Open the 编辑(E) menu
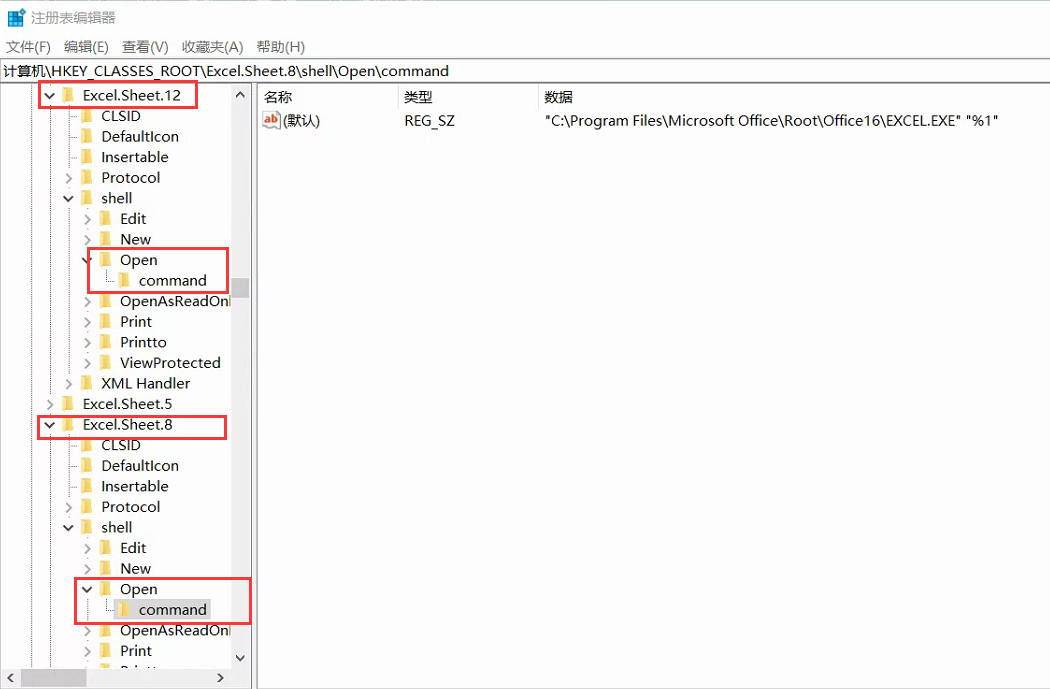This screenshot has height=689, width=1050. pyautogui.click(x=86, y=47)
